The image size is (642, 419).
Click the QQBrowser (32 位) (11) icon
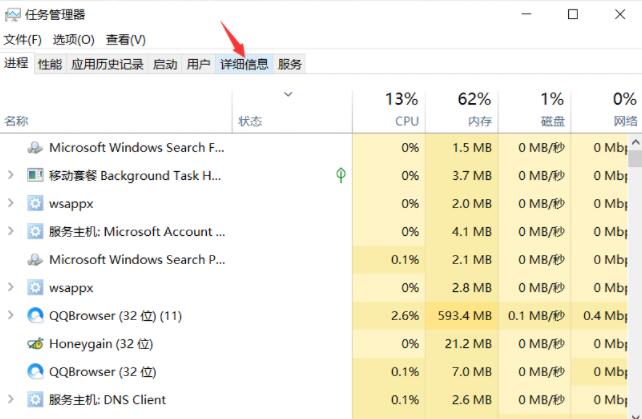pos(35,316)
